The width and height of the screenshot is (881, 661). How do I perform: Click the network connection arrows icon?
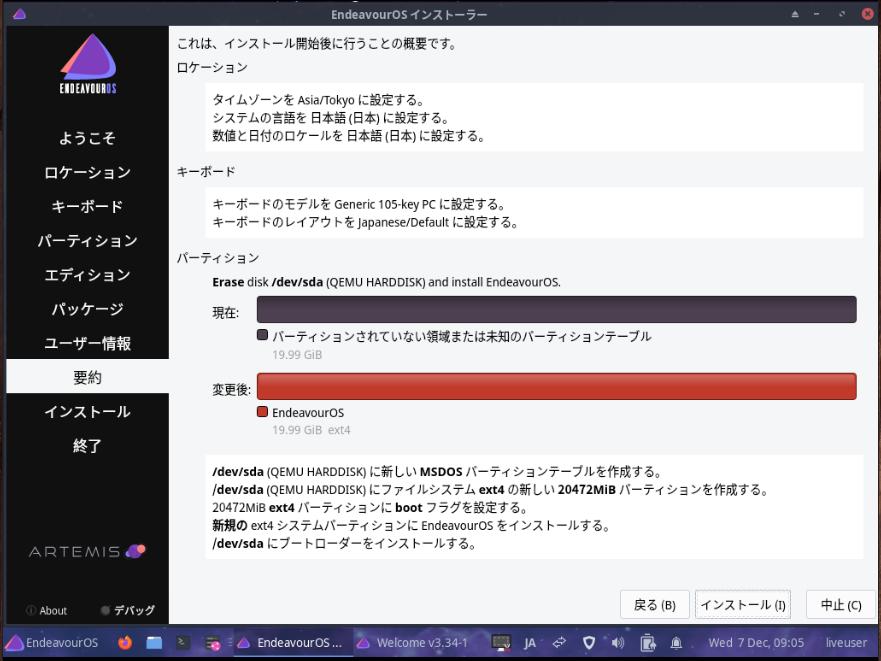(x=559, y=642)
